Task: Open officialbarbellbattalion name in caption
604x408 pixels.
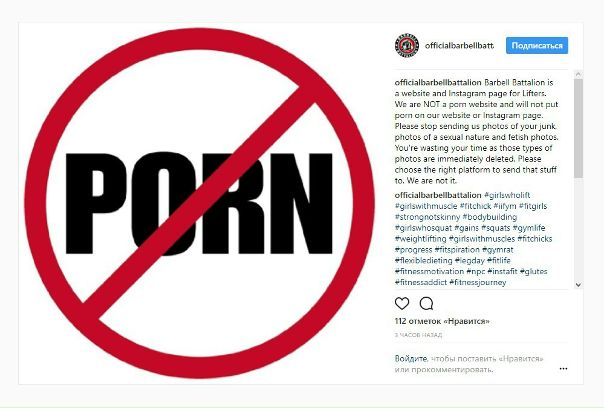Action: [x=438, y=82]
